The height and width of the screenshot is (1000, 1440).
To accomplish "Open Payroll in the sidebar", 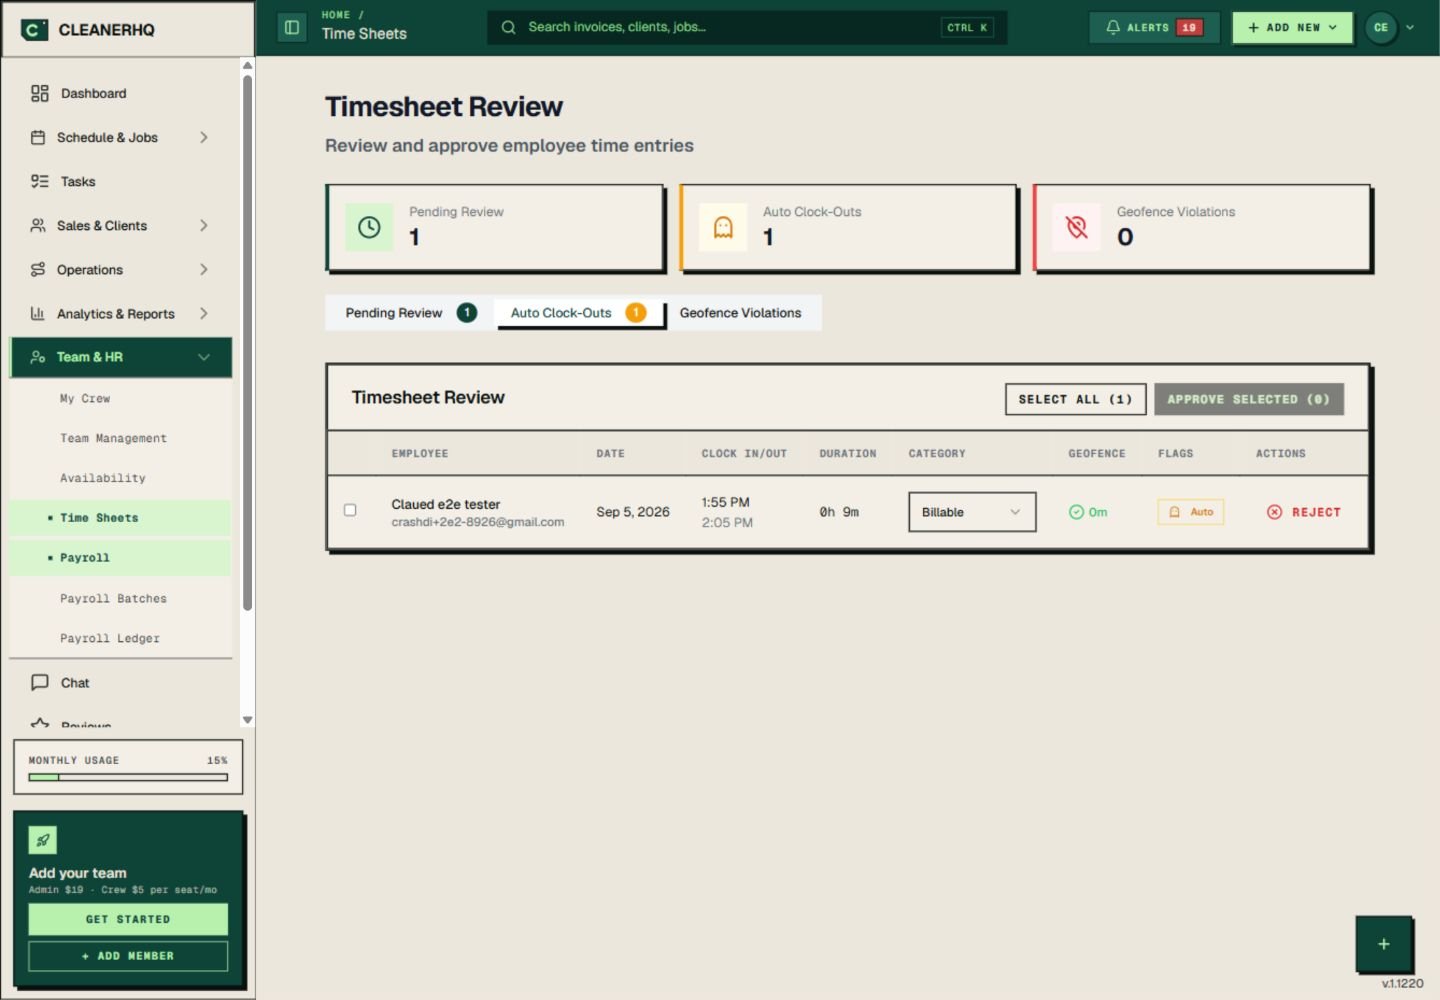I will click(120, 558).
